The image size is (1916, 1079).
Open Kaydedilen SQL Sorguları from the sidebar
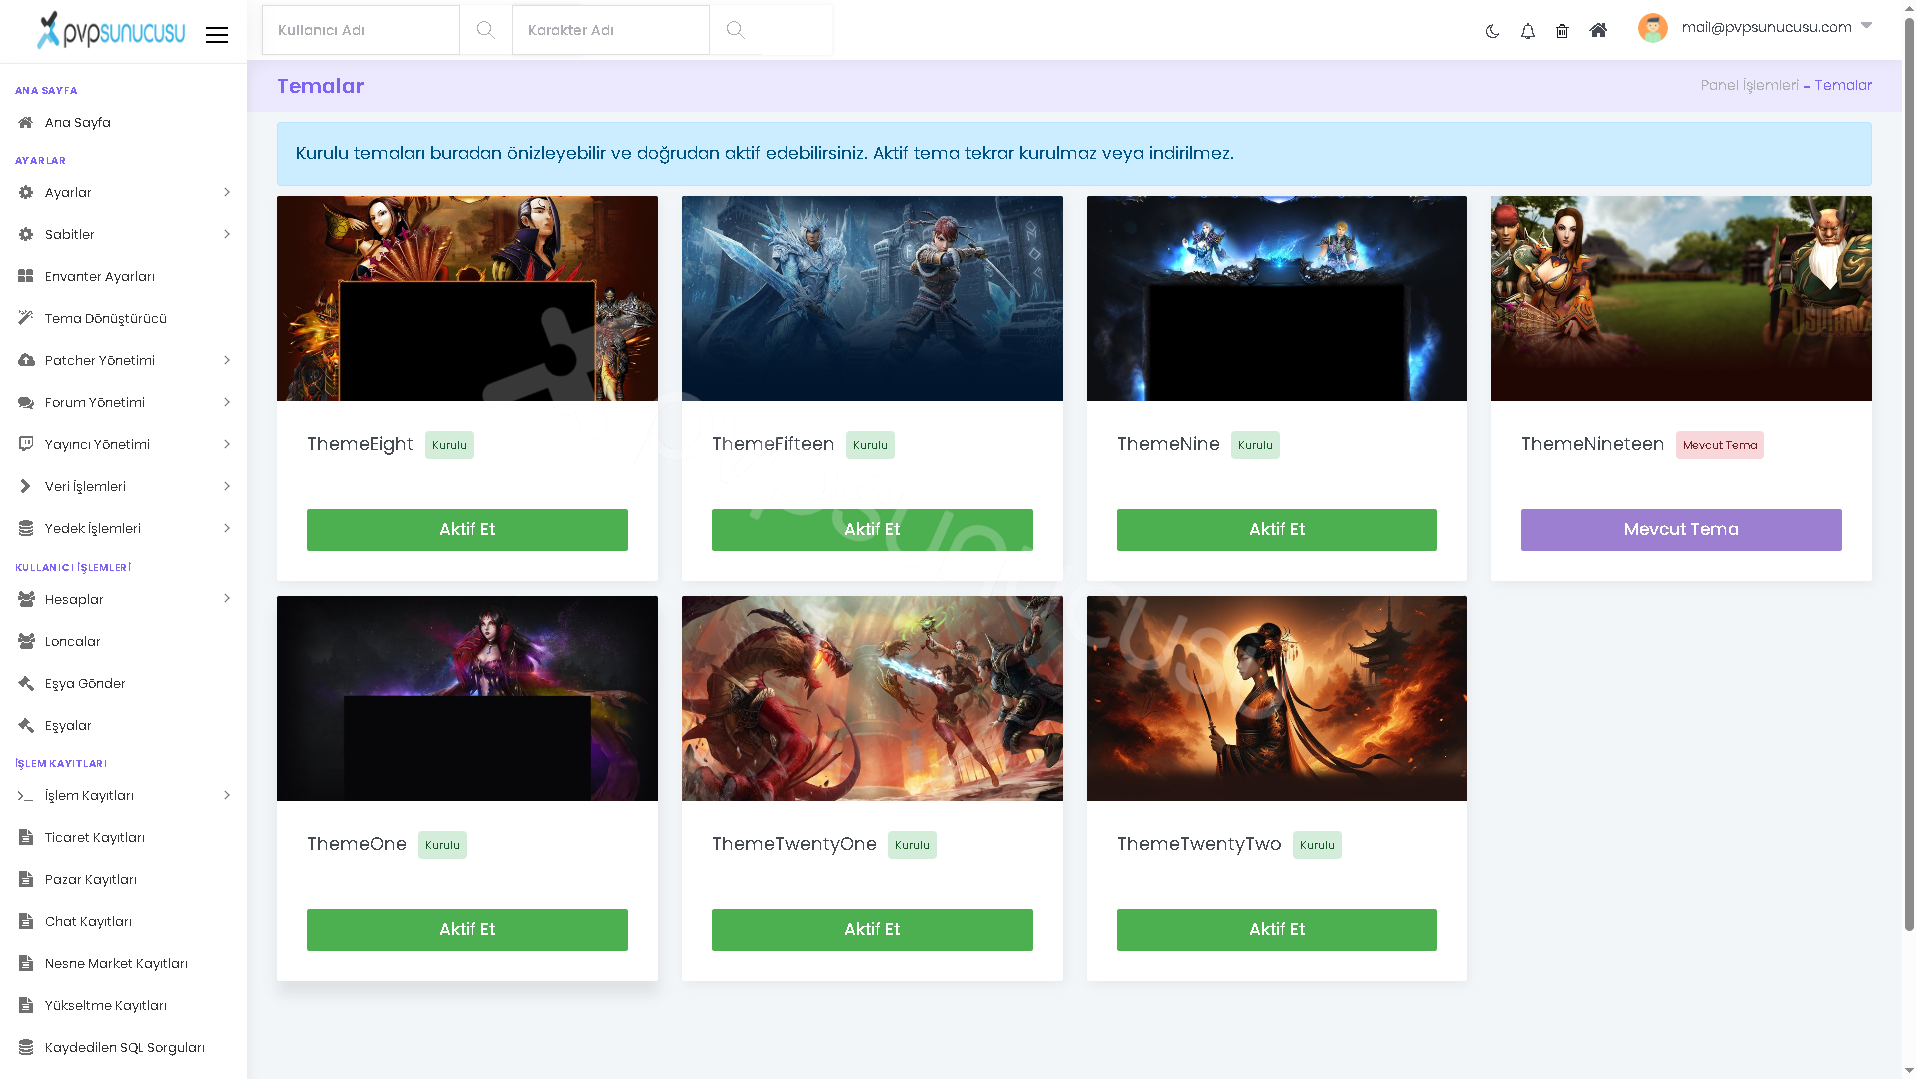pos(123,1047)
